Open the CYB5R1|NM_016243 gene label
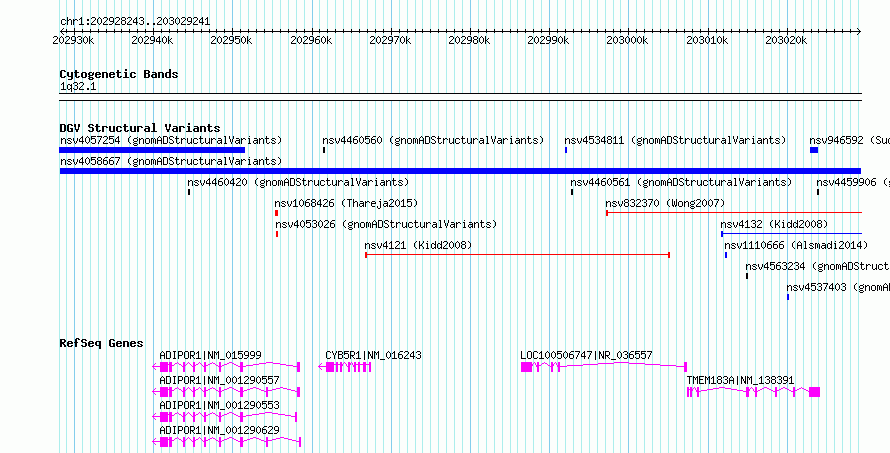This screenshot has width=890, height=453. click(373, 356)
